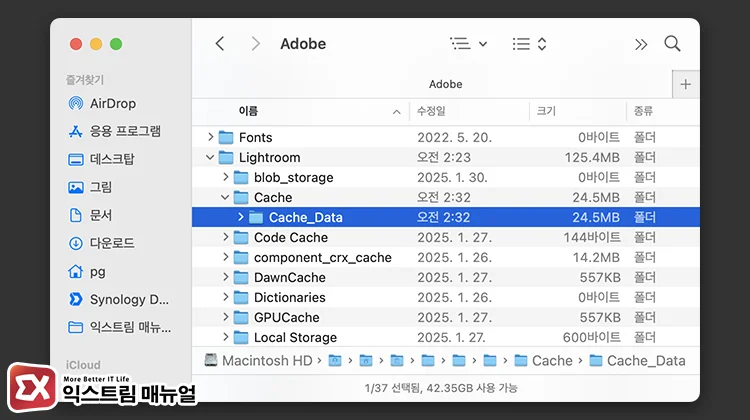
Task: Expand the blob_storage folder
Action: [x=225, y=177]
